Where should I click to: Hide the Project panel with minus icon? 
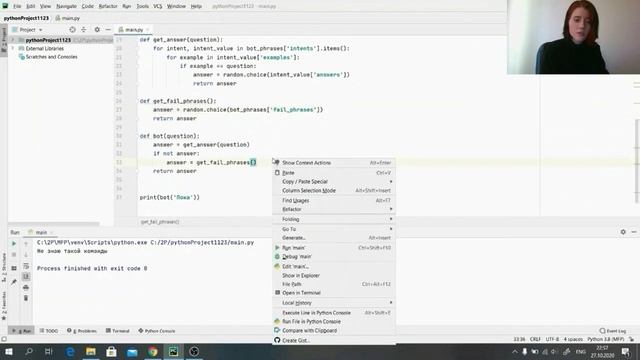[108, 30]
